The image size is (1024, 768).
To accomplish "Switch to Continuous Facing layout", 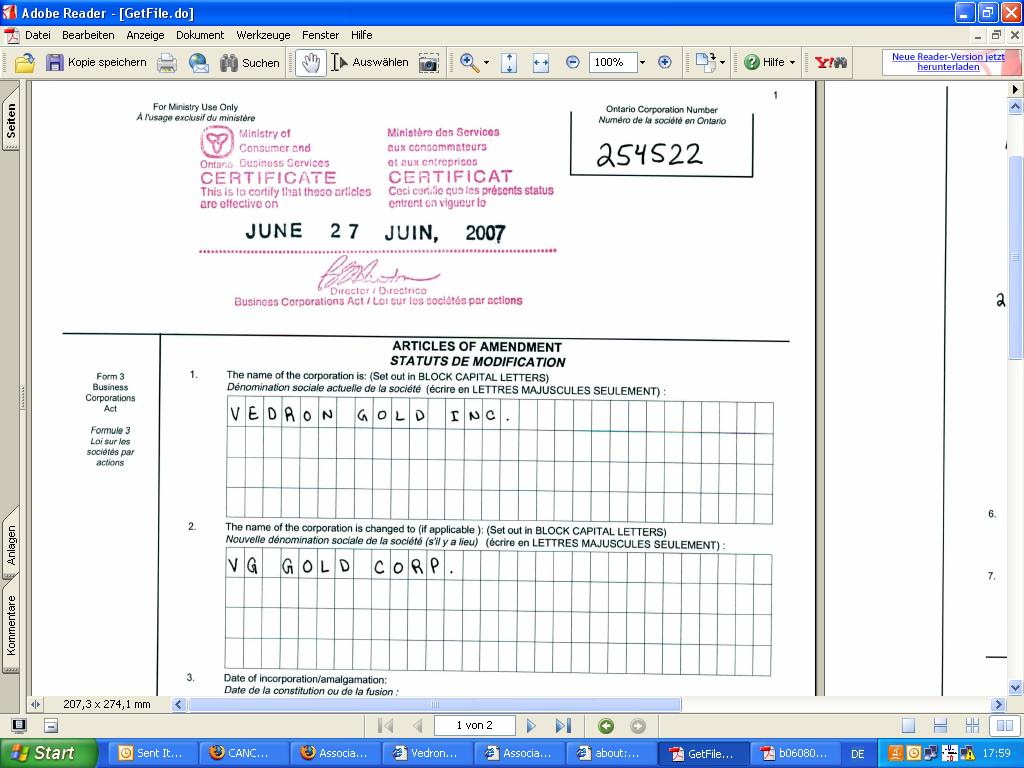I will pos(972,726).
